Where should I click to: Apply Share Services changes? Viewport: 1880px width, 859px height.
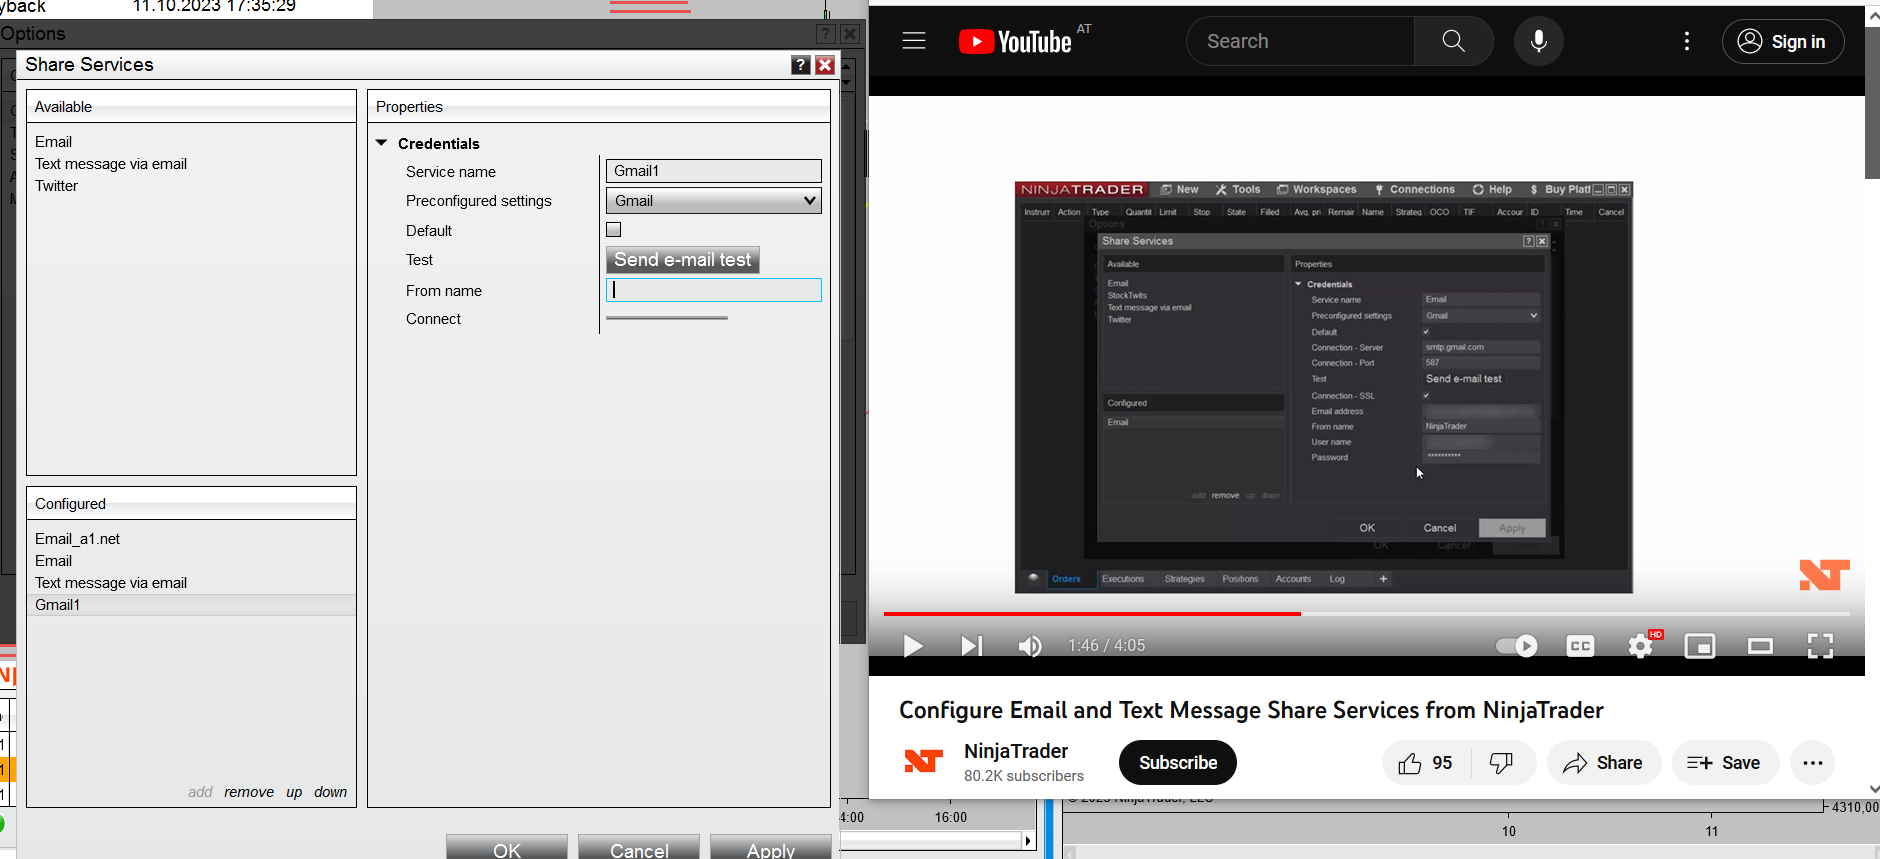771,848
